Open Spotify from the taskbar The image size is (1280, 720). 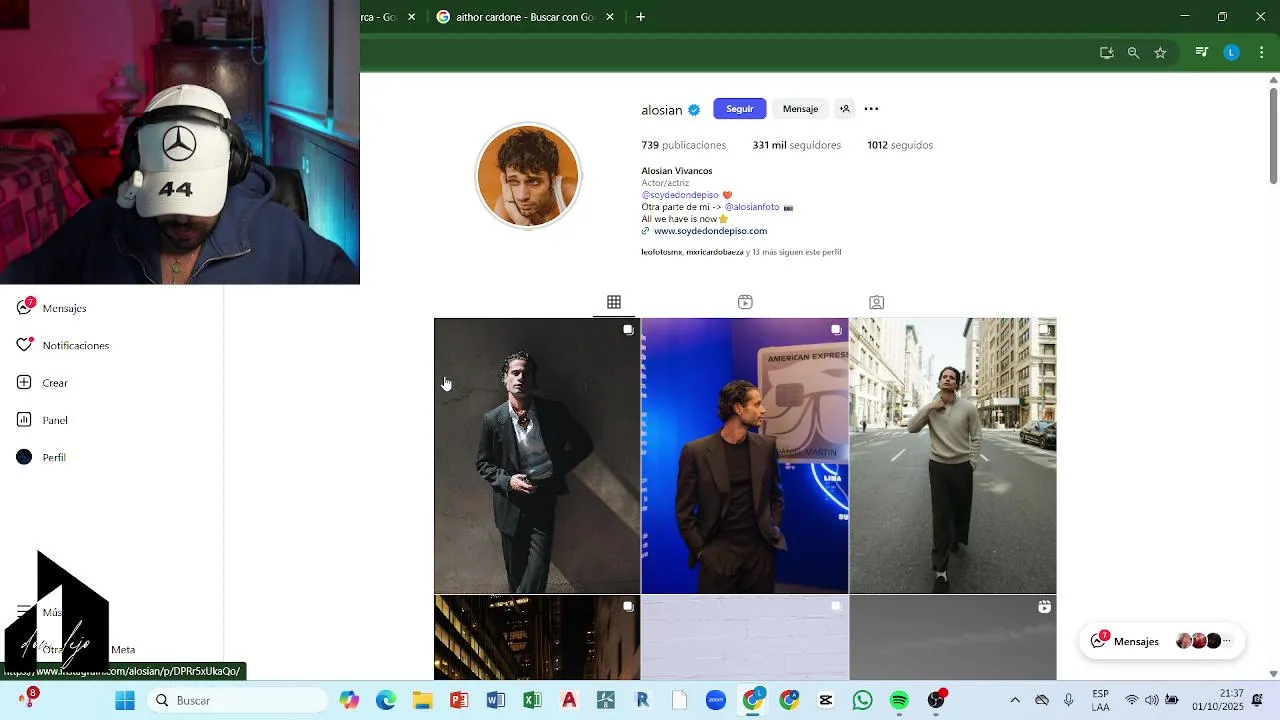click(899, 700)
